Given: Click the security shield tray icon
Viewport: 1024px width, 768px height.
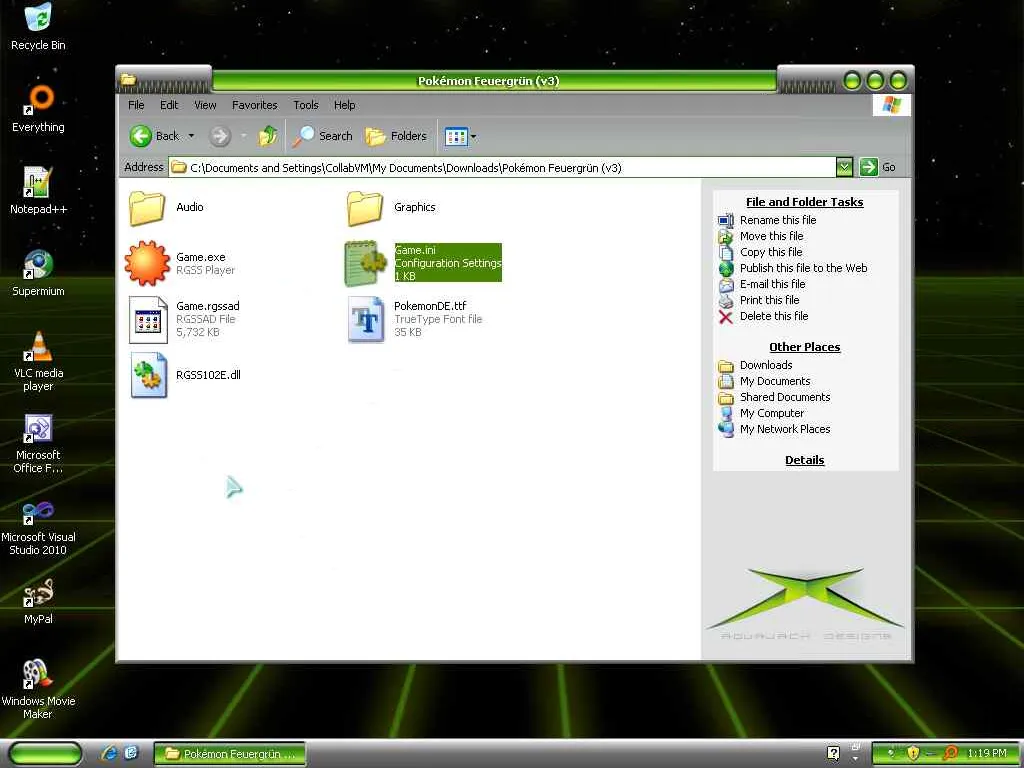Looking at the screenshot, I should (913, 753).
